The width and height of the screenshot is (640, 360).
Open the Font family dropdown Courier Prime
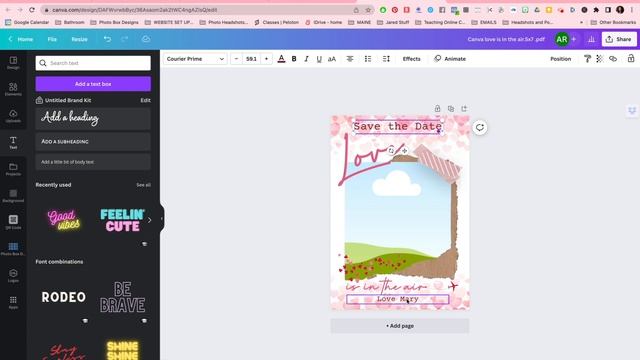(x=196, y=59)
